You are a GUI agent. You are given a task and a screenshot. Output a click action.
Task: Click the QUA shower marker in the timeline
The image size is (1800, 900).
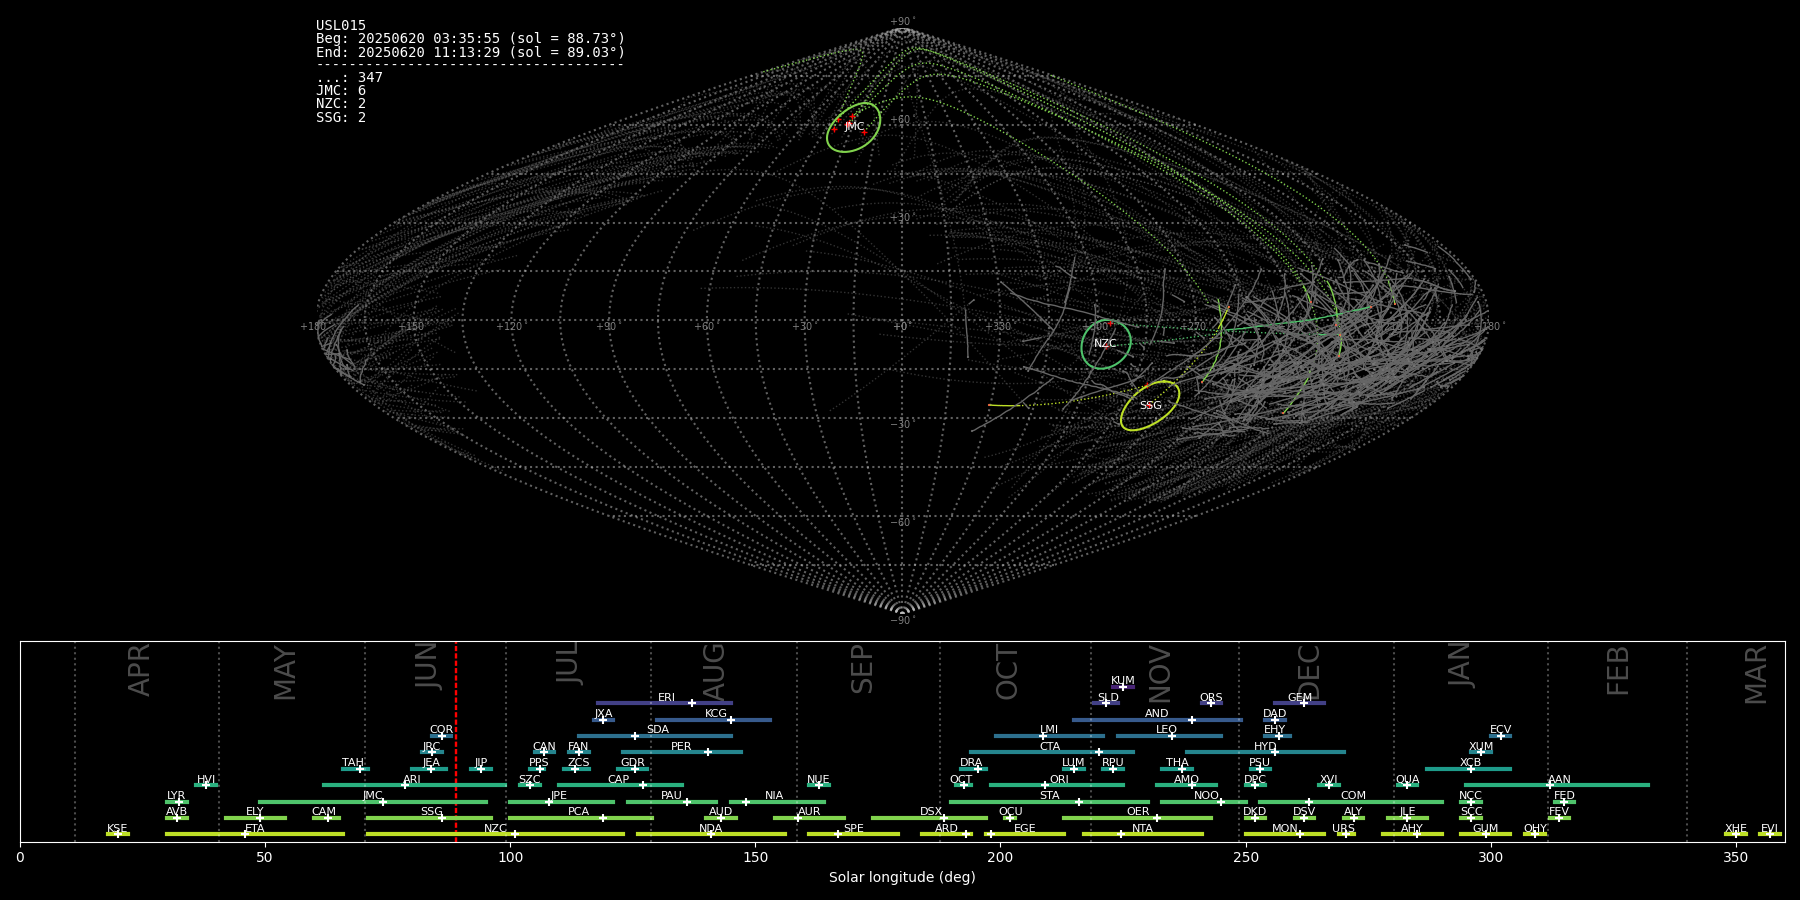pos(1407,785)
